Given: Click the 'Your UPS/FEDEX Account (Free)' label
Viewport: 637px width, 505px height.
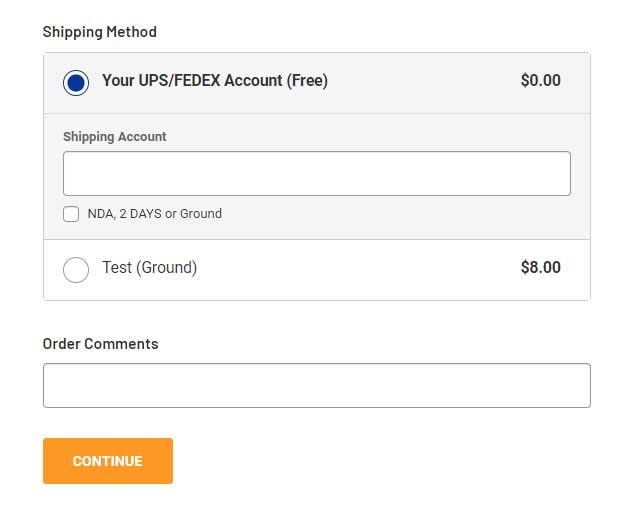Looking at the screenshot, I should pyautogui.click(x=215, y=80).
